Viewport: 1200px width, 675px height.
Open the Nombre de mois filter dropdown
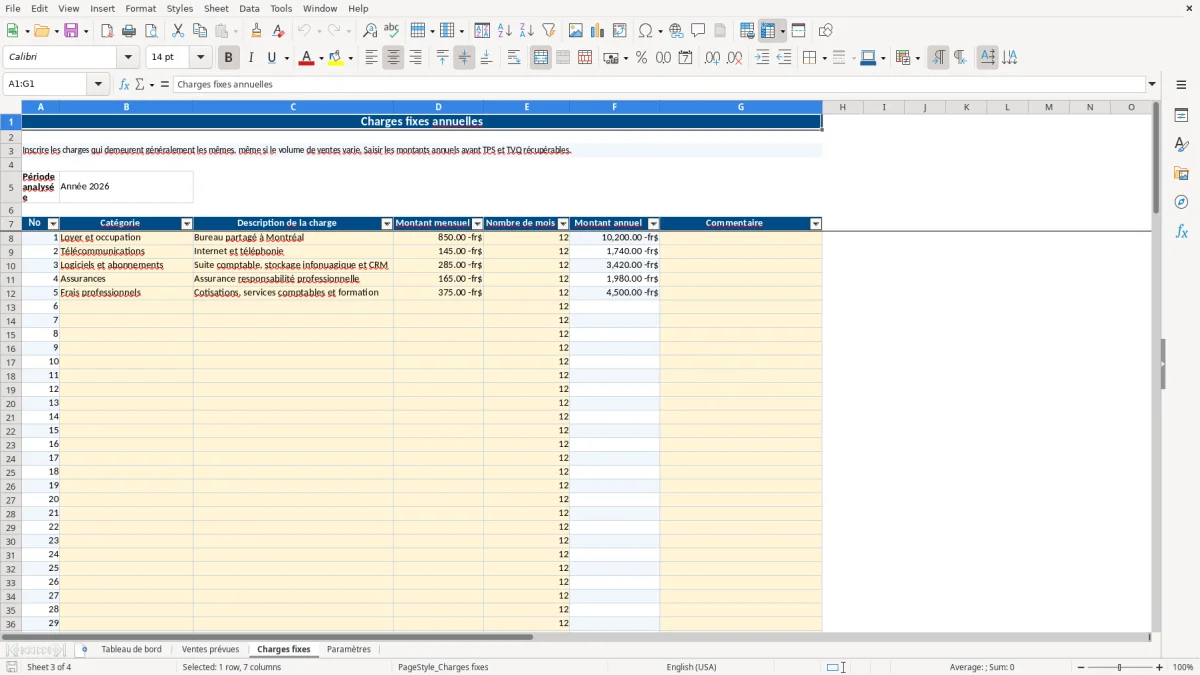[563, 224]
